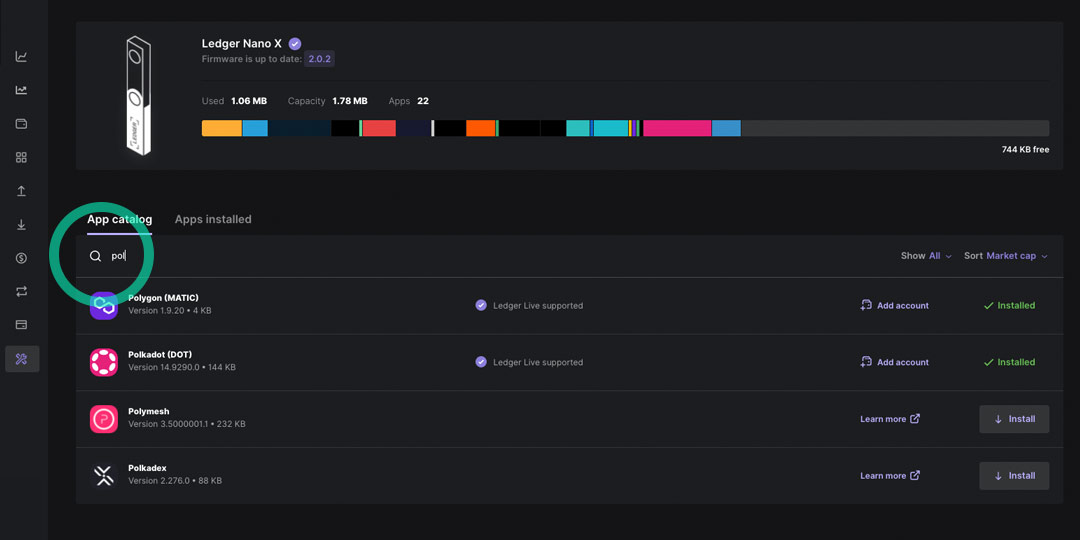This screenshot has width=1080, height=540.
Task: Click Add account for Polygon (MATIC)
Action: (895, 305)
